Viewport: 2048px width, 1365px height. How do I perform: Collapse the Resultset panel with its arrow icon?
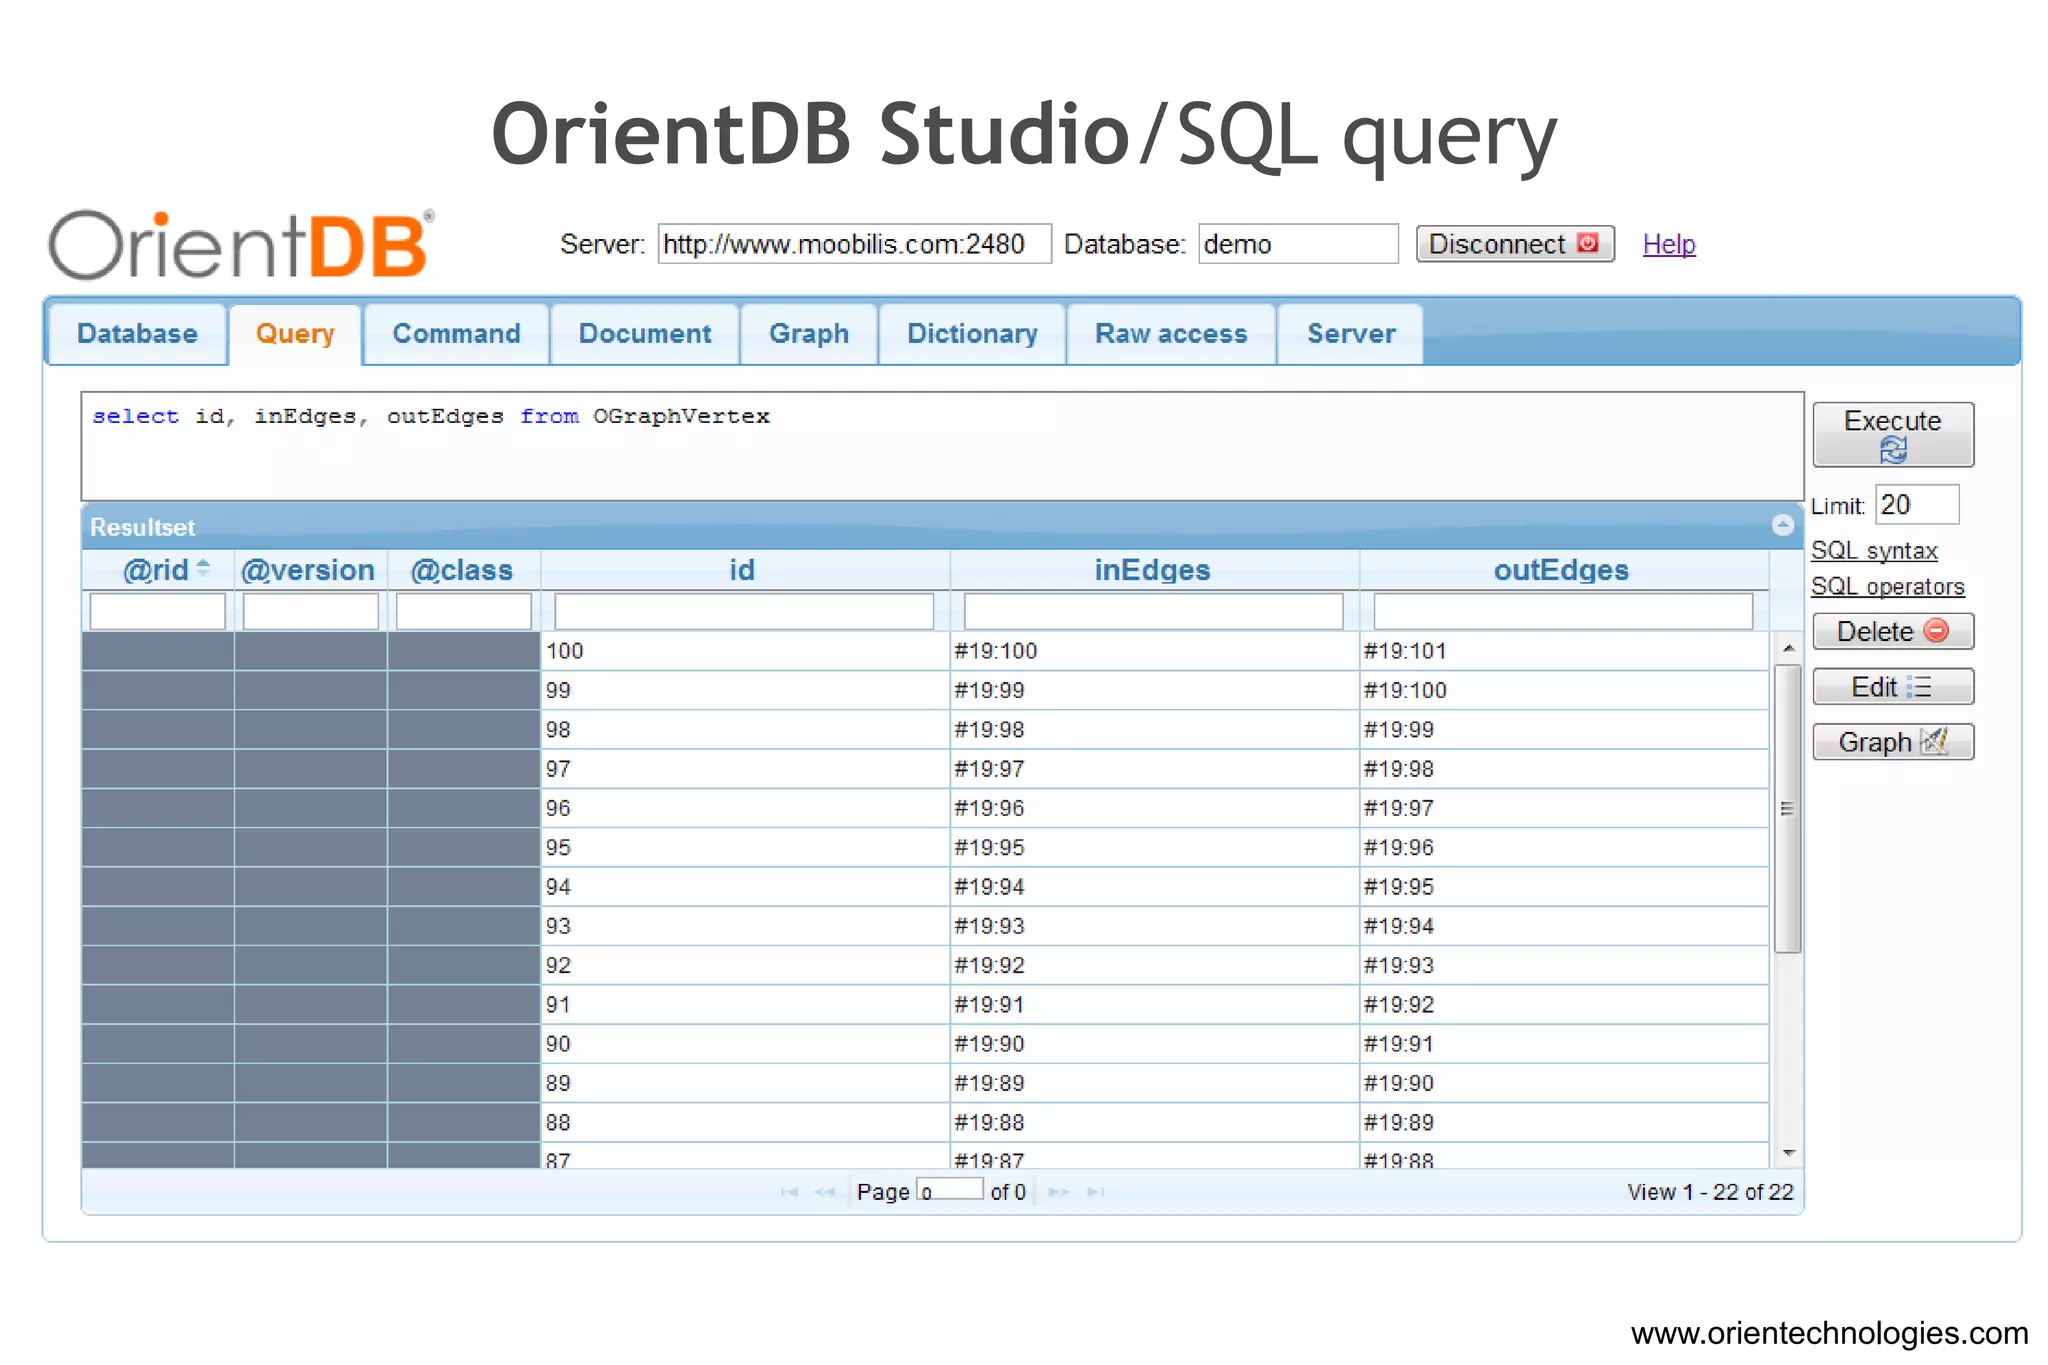coord(1782,525)
